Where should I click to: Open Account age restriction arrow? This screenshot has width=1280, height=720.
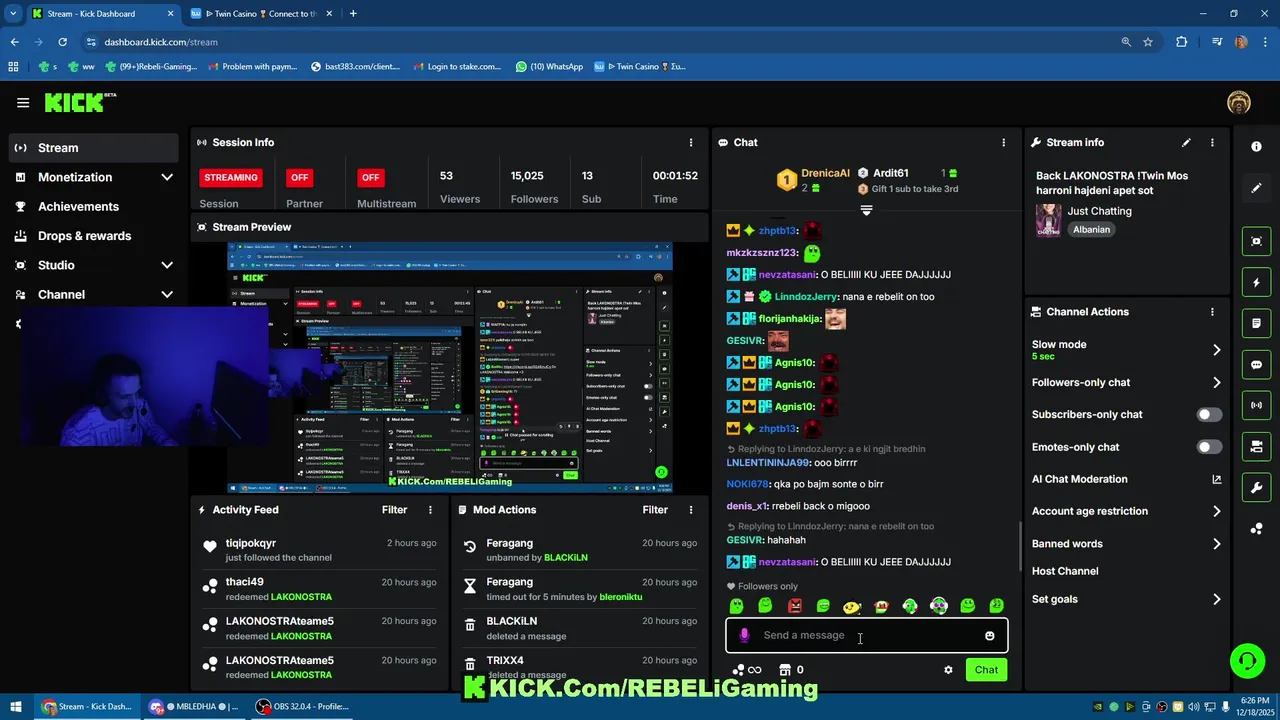1216,511
